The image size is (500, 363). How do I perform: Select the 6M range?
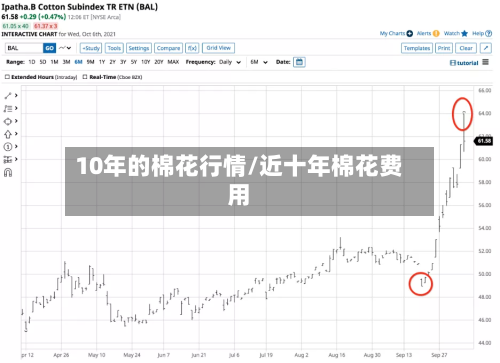[x=78, y=62]
